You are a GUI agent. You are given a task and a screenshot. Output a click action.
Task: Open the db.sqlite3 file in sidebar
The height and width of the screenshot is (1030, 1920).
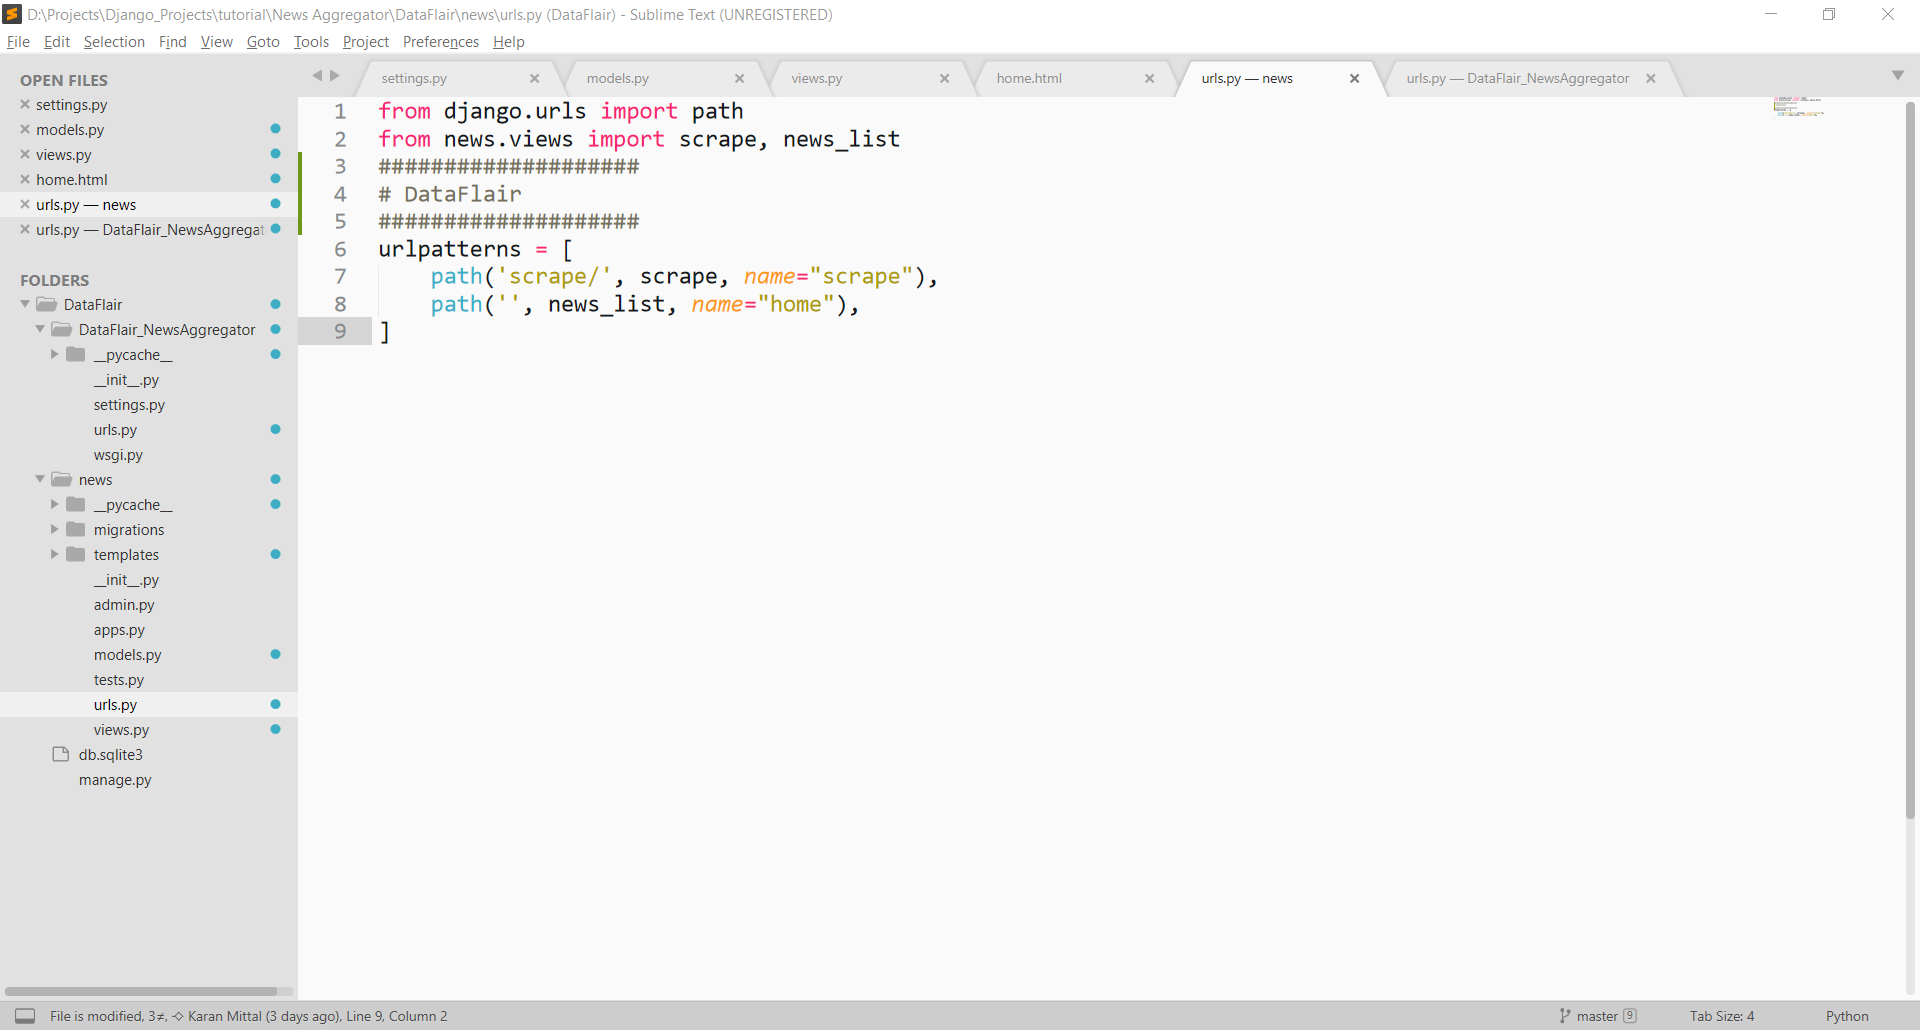click(110, 755)
